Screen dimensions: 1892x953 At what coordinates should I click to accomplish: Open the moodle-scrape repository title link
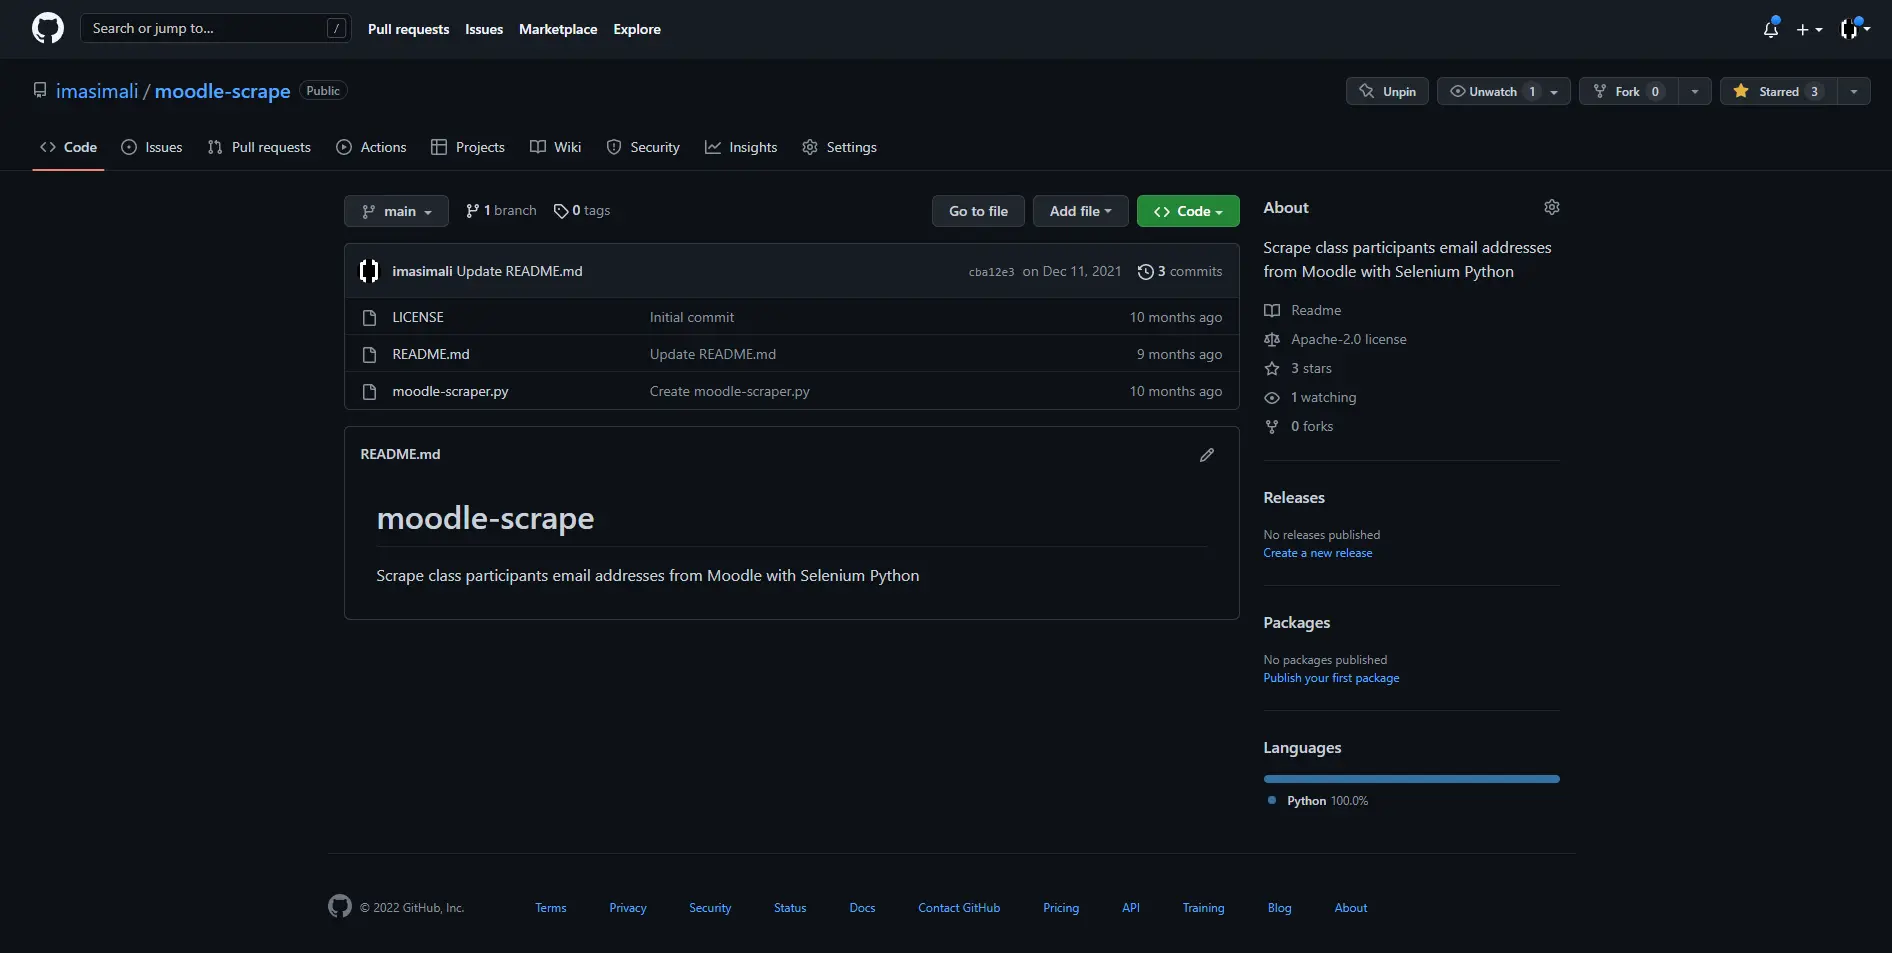tap(222, 91)
